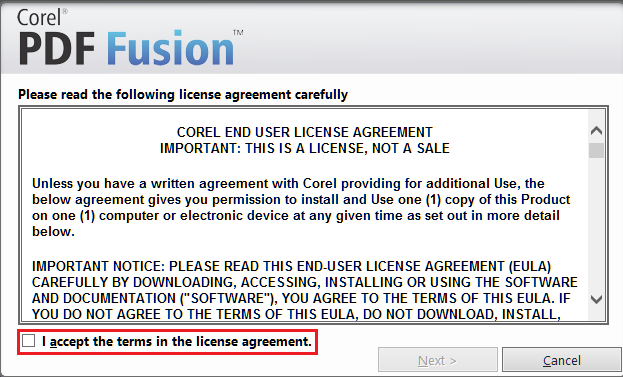The image size is (623, 377).
Task: Click the Corel brand name logo
Action: [39, 18]
